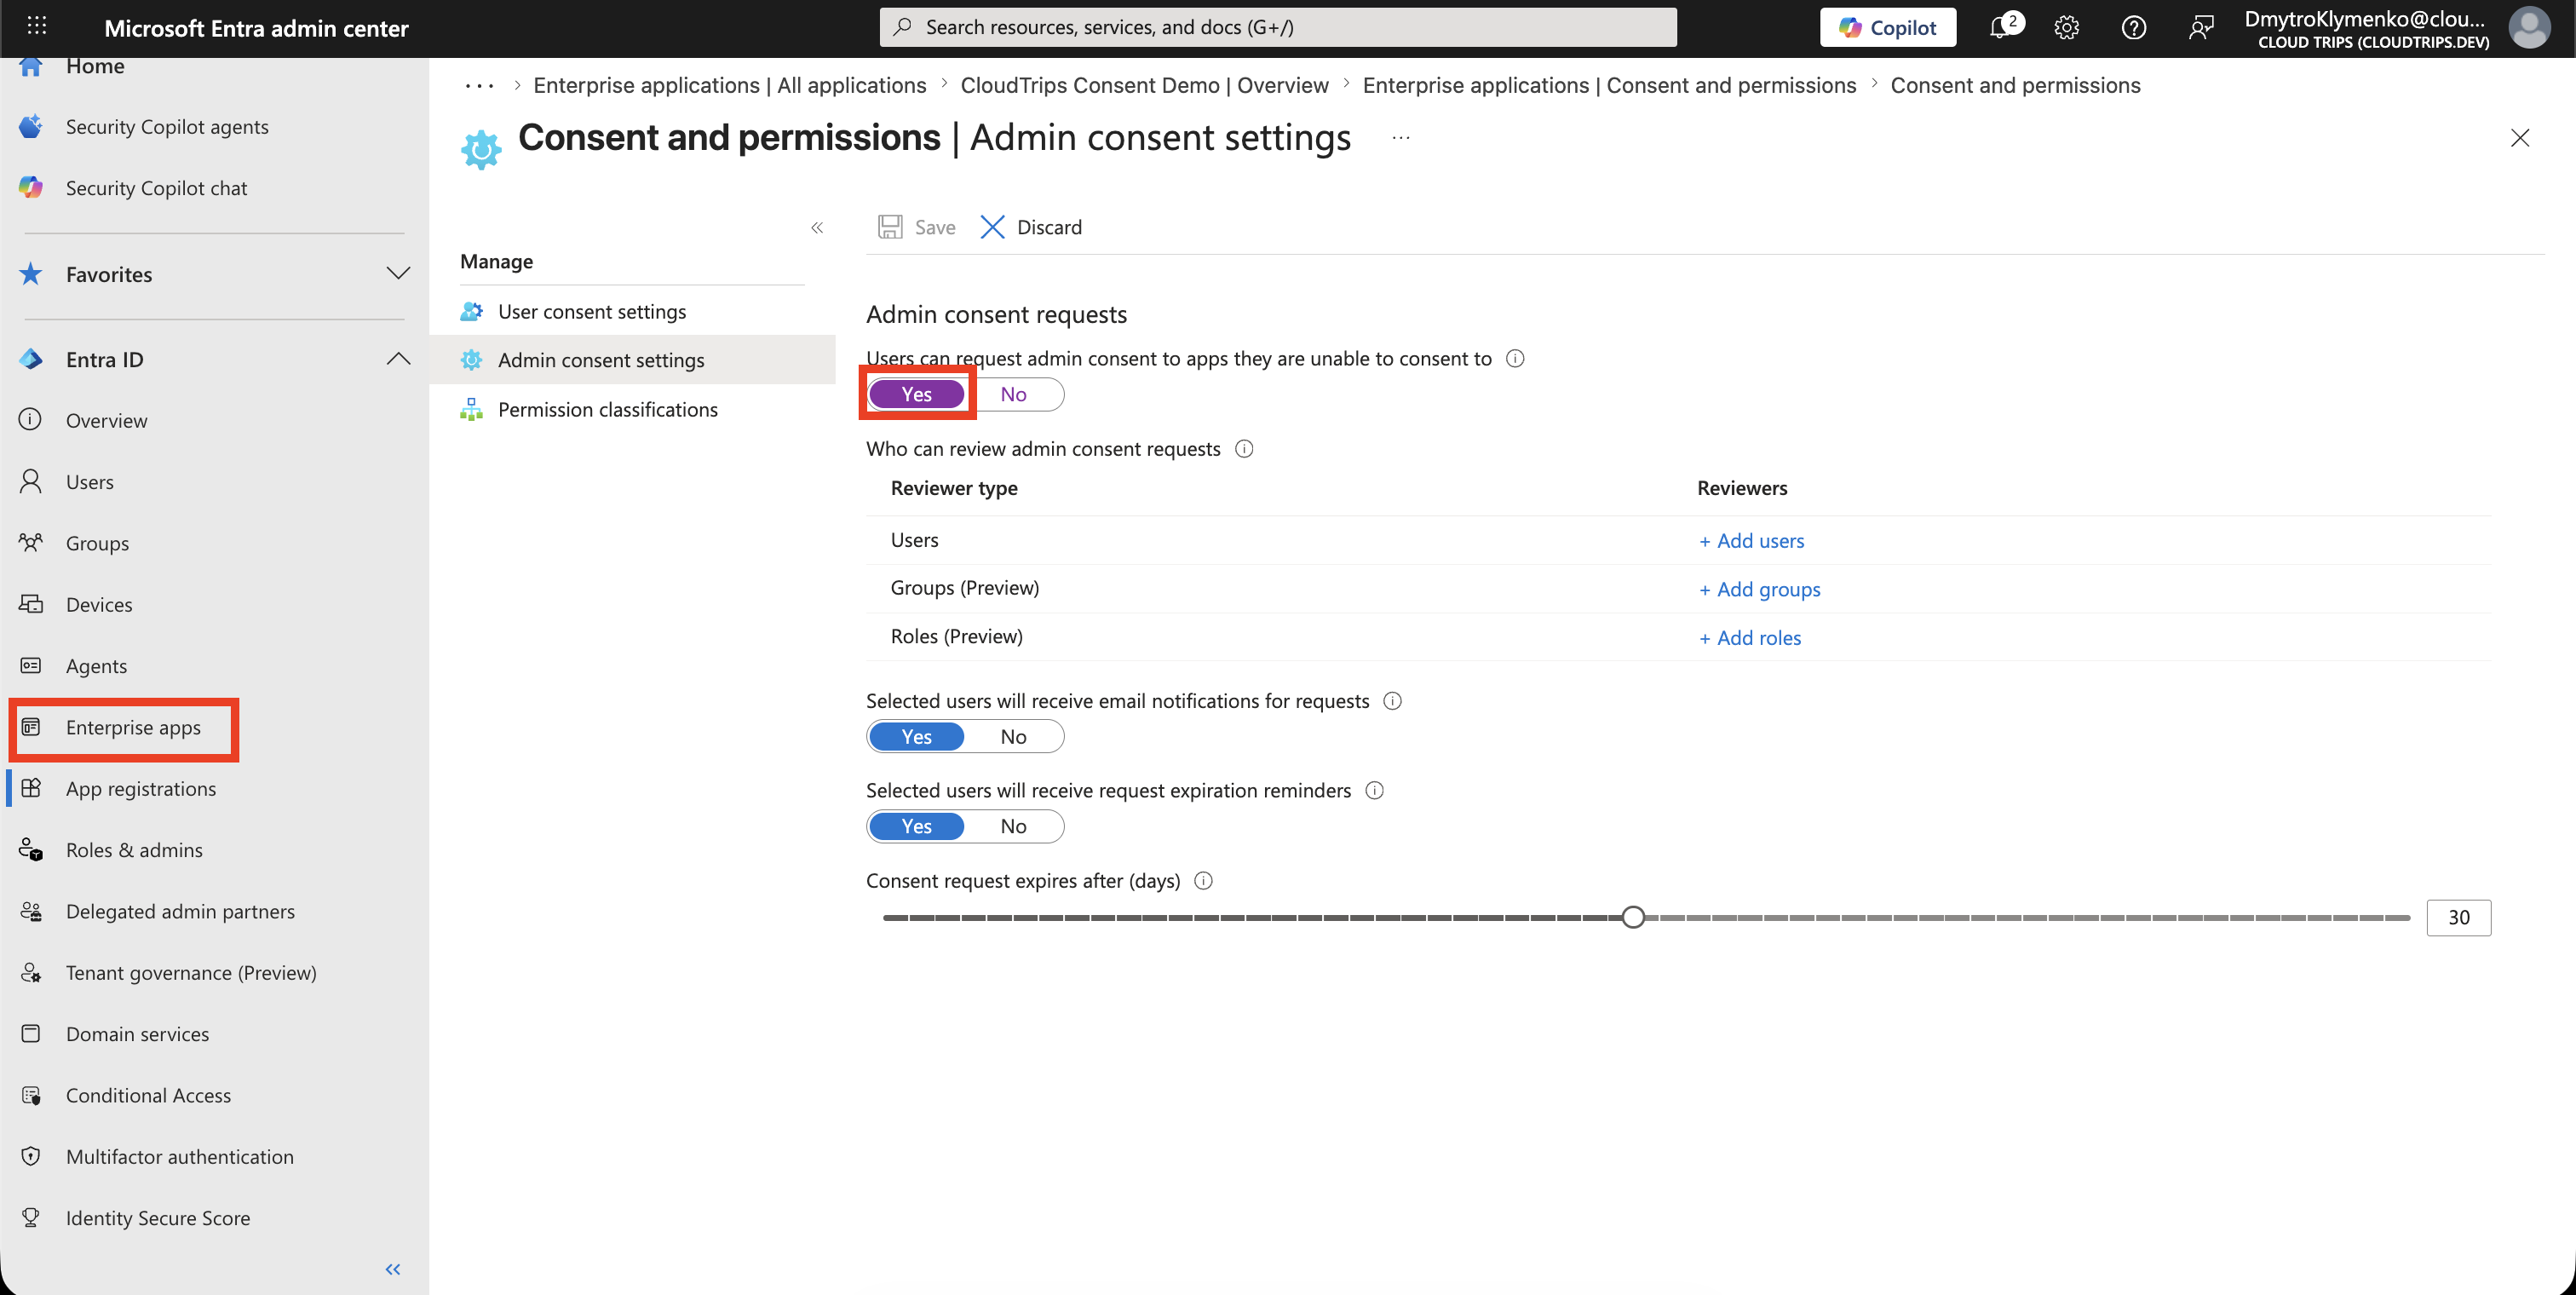The width and height of the screenshot is (2576, 1295).
Task: Collapse the main sidebar with double chevron
Action: coord(393,1269)
